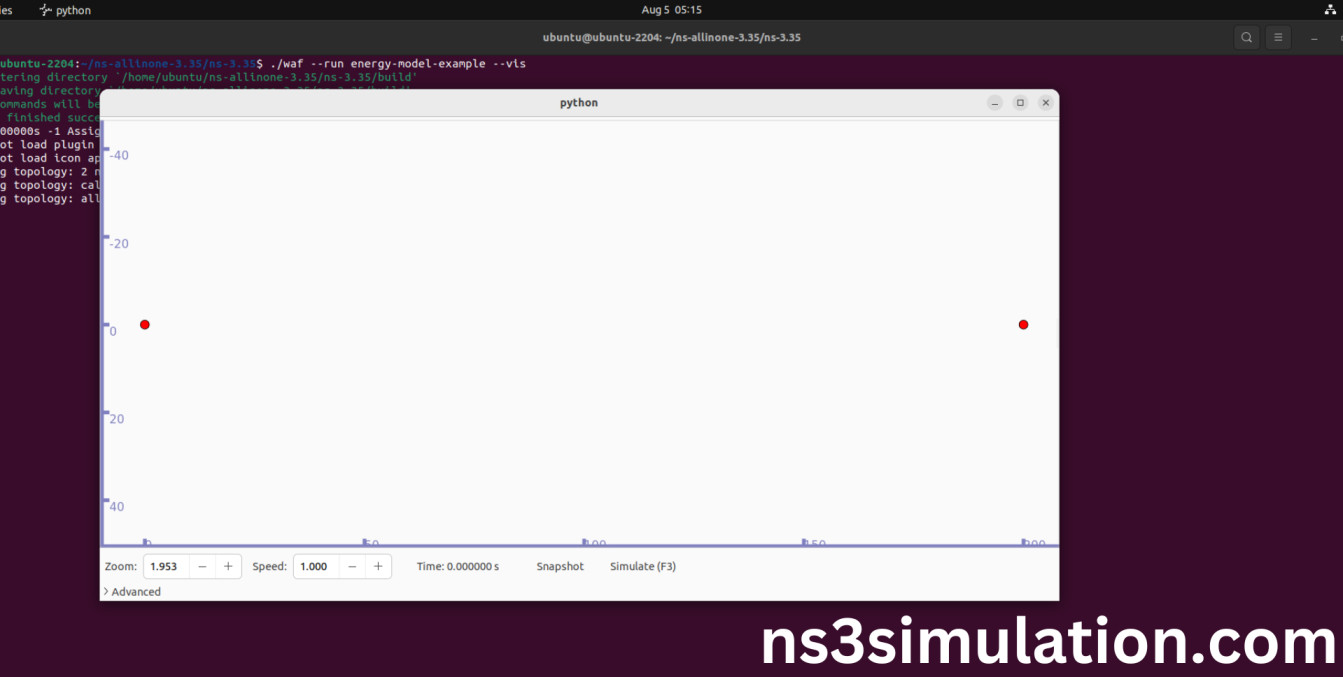Increase zoom using the plus stepper
The height and width of the screenshot is (677, 1343).
click(228, 566)
